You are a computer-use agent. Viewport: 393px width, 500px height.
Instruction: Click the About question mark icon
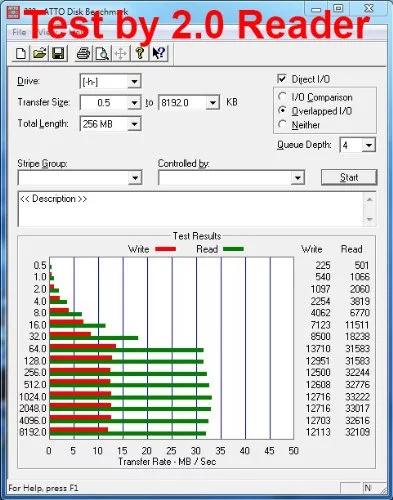[x=140, y=53]
